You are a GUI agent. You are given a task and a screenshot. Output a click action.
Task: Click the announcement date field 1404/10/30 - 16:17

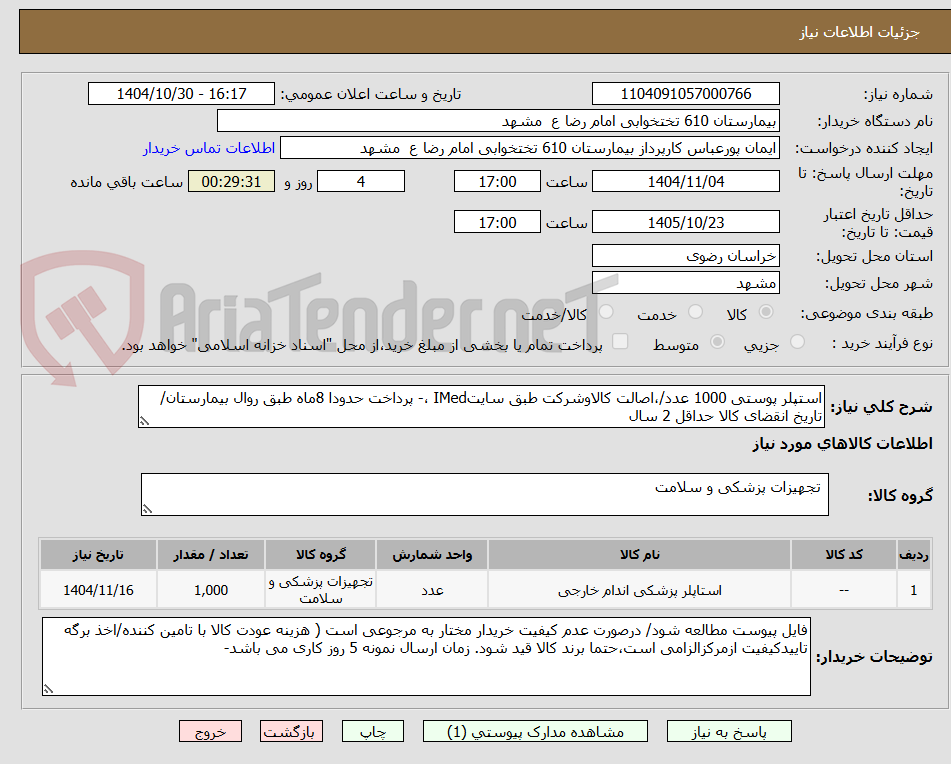(x=181, y=94)
